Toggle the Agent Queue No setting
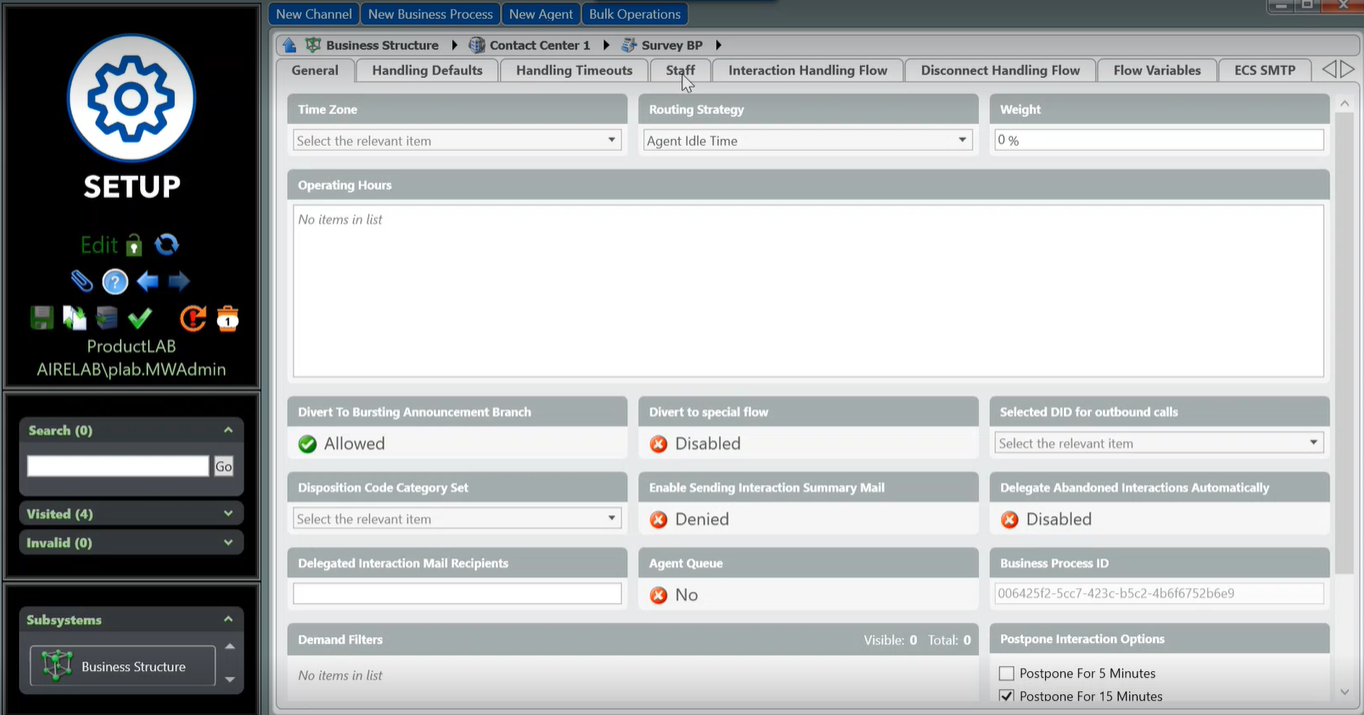 point(659,595)
